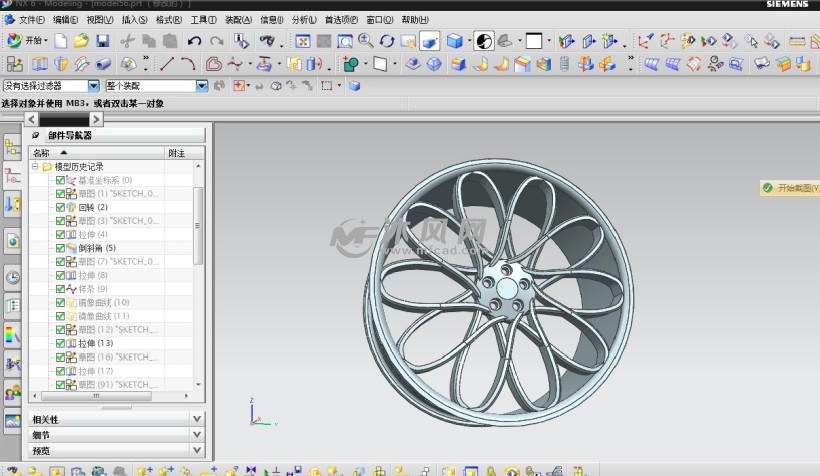820x476 pixels.
Task: Toggle the checkbox for 样条 (9)
Action: click(x=60, y=289)
